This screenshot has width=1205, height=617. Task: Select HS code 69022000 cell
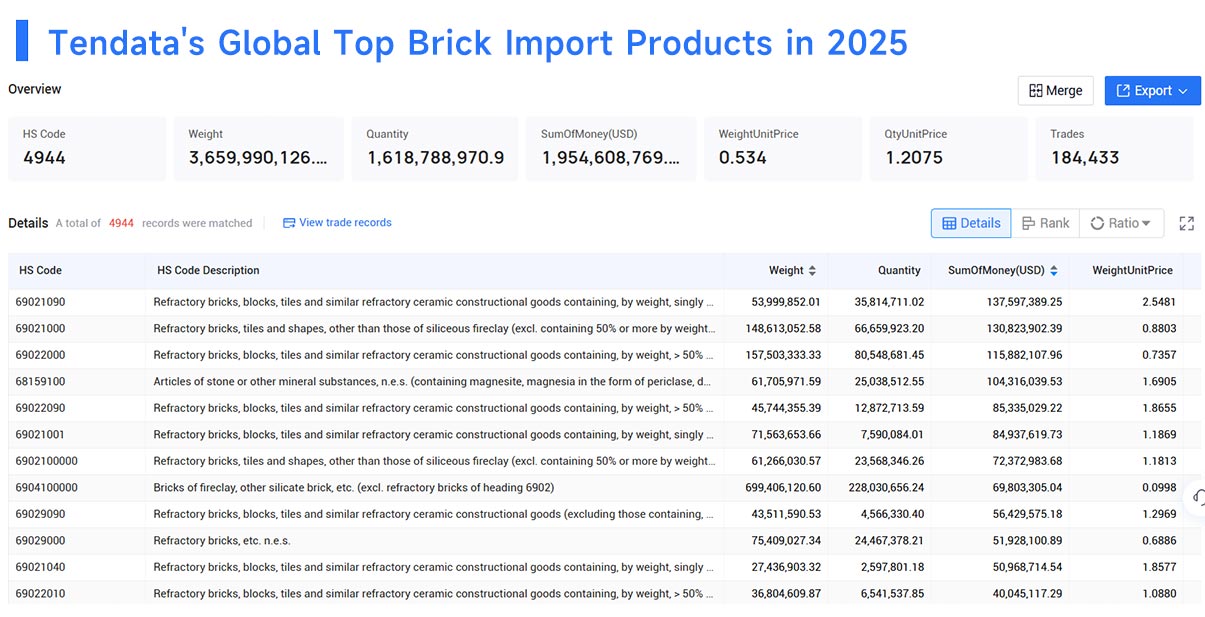tap(40, 355)
